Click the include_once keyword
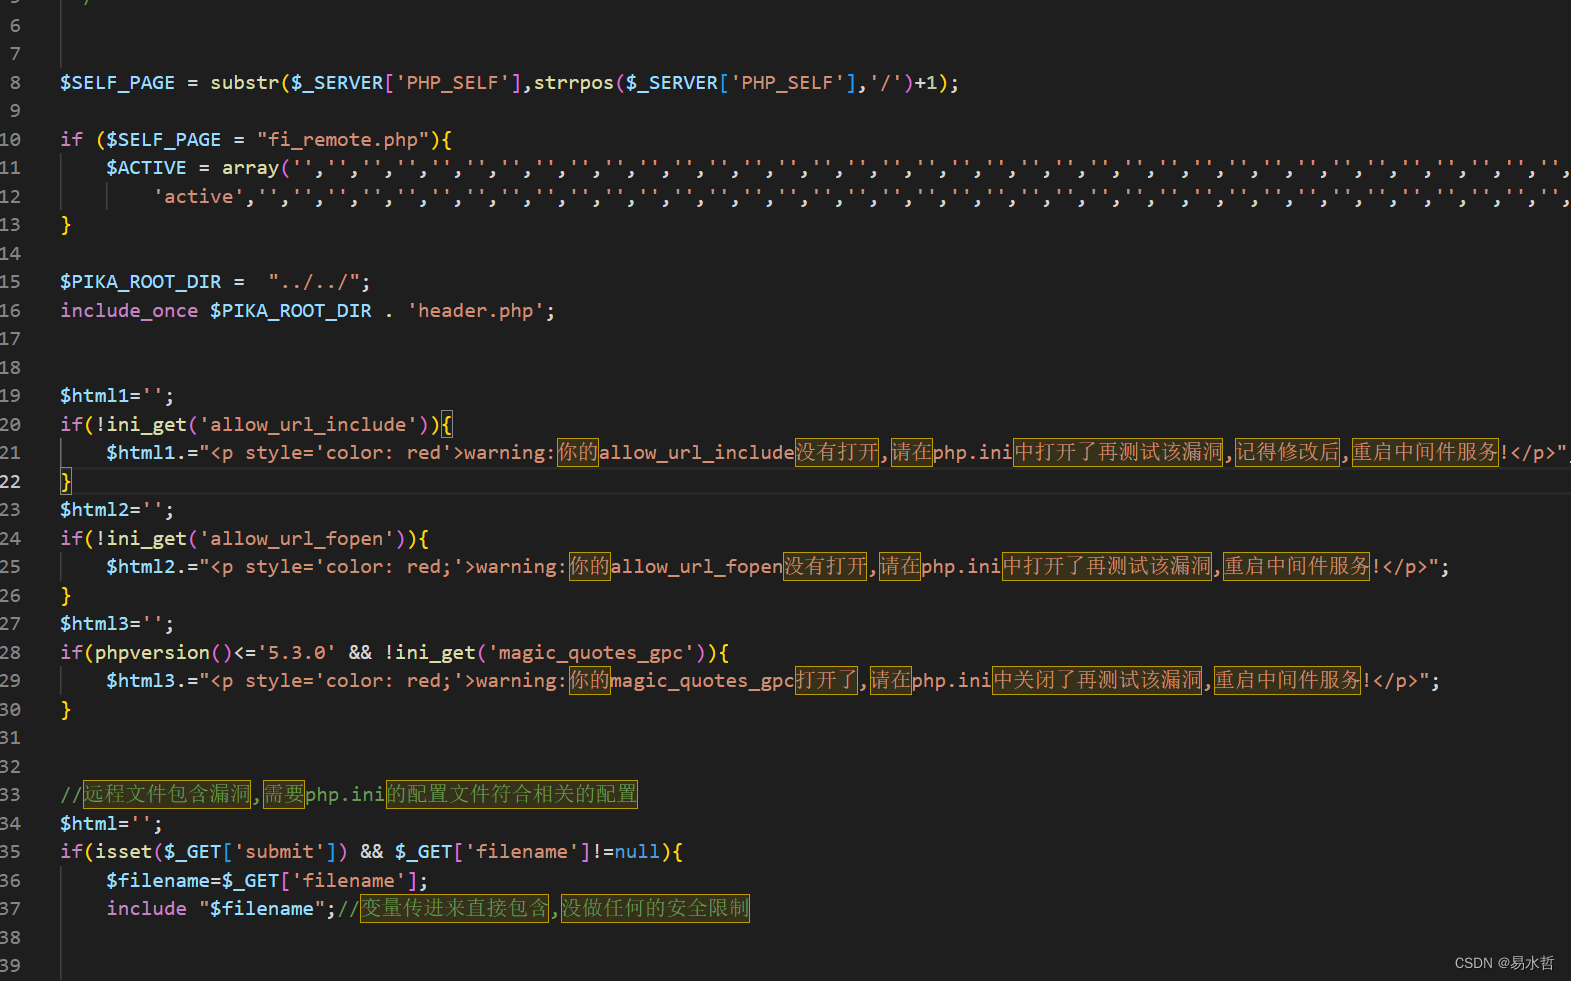This screenshot has height=981, width=1571. tap(129, 311)
